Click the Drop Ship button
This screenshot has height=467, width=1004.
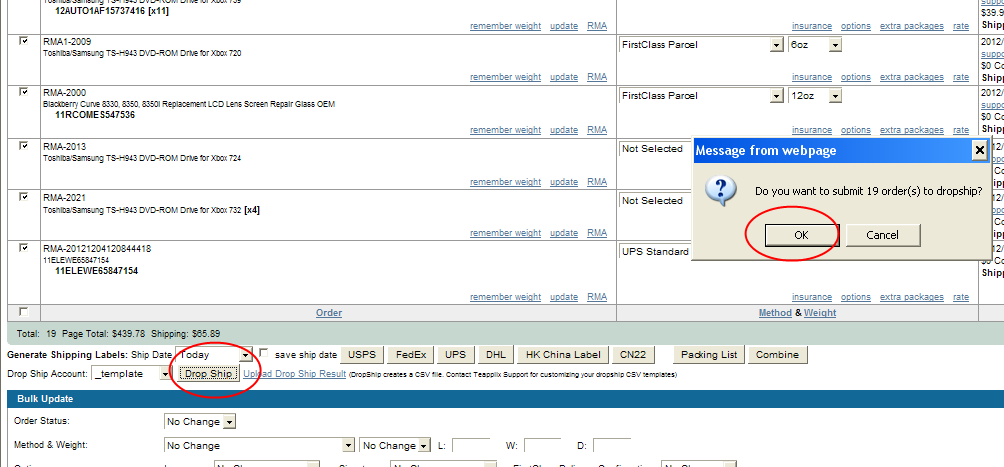(x=209, y=373)
